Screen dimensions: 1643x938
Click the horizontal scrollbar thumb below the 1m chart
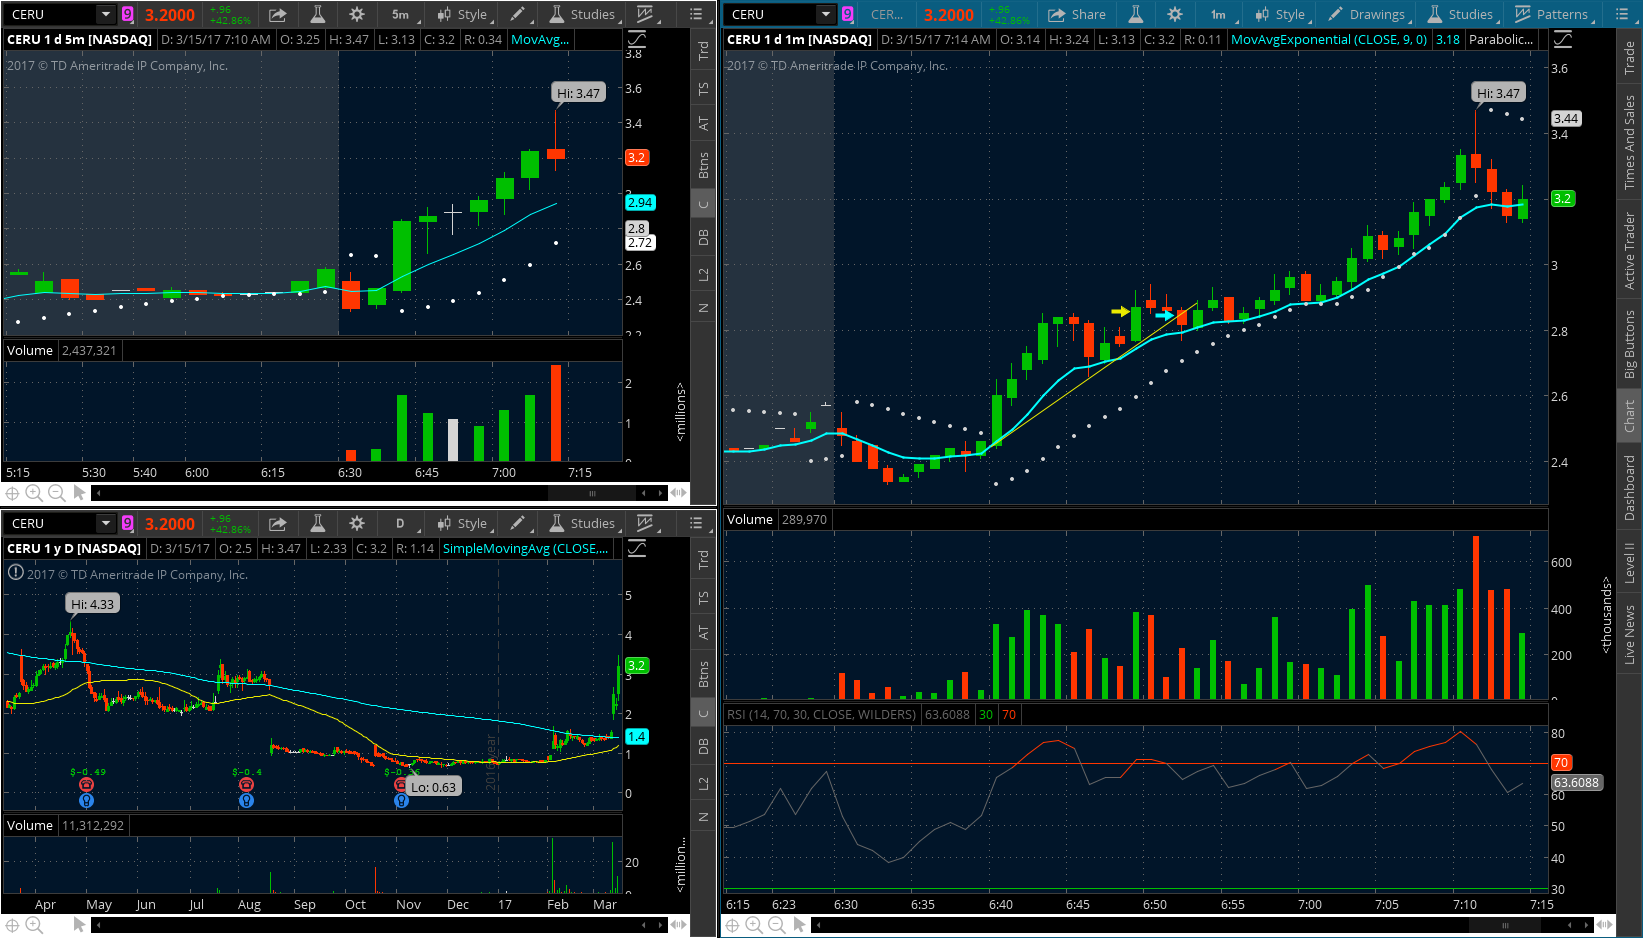point(1505,925)
